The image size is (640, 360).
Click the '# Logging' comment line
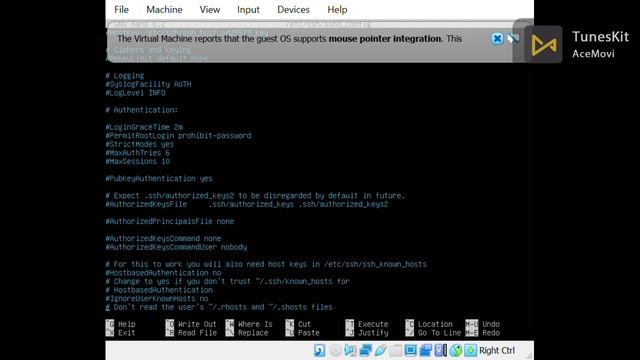tap(124, 76)
